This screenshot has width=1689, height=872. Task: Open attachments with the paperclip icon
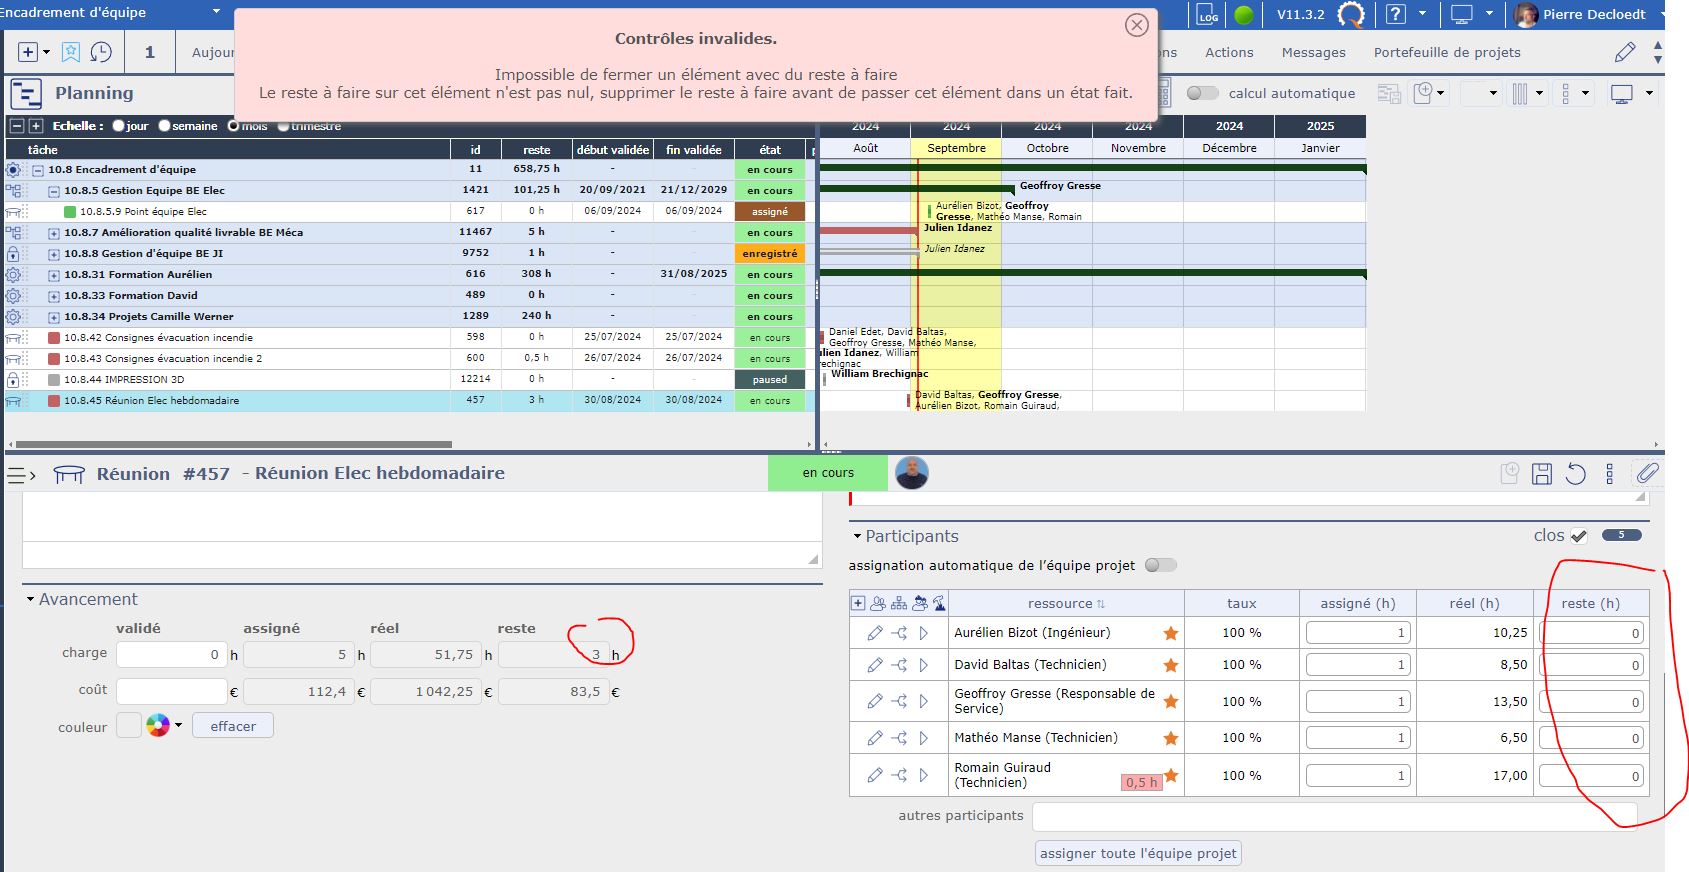pyautogui.click(x=1647, y=473)
